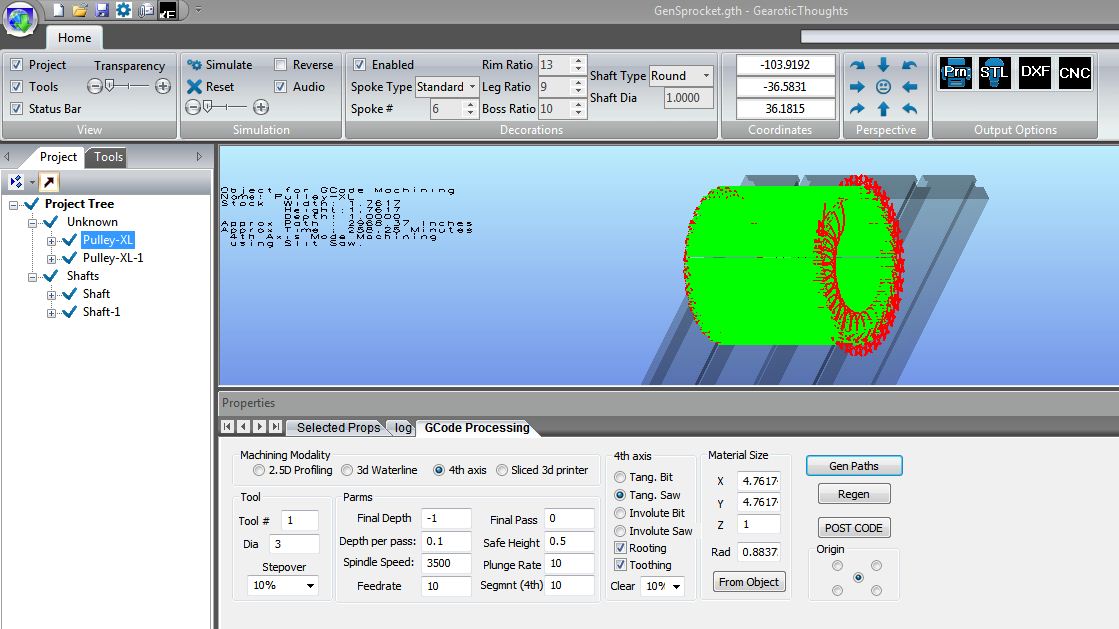This screenshot has width=1119, height=629.
Task: Click the STL export icon
Action: [994, 73]
